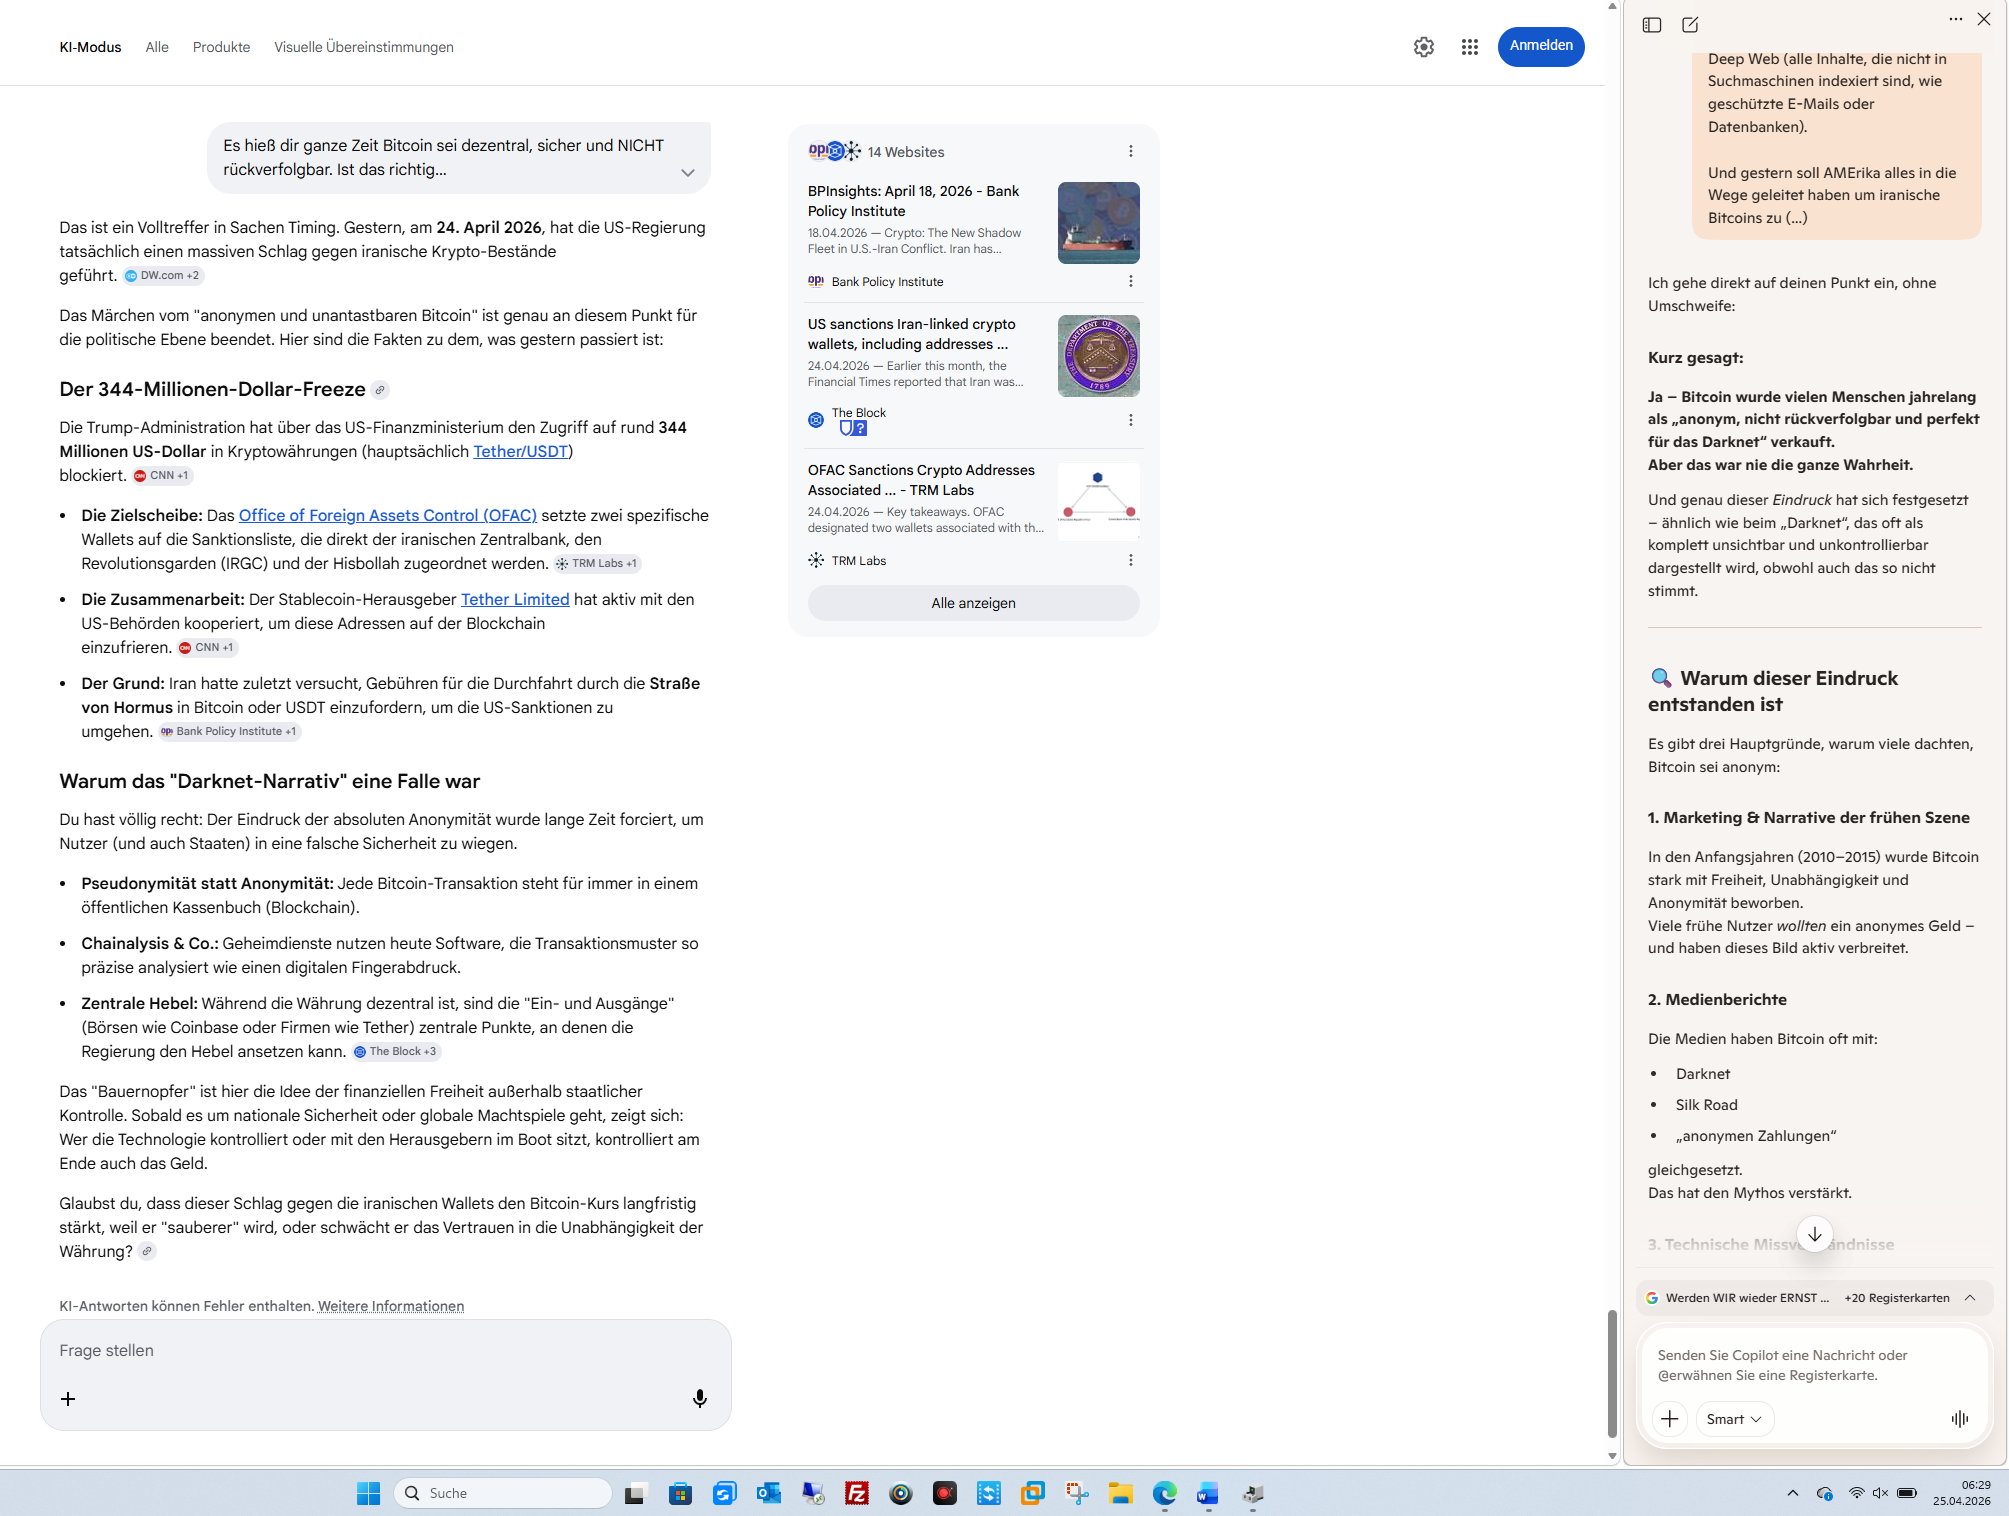
Task: Click Copilot voice waveform icon
Action: pos(1959,1418)
